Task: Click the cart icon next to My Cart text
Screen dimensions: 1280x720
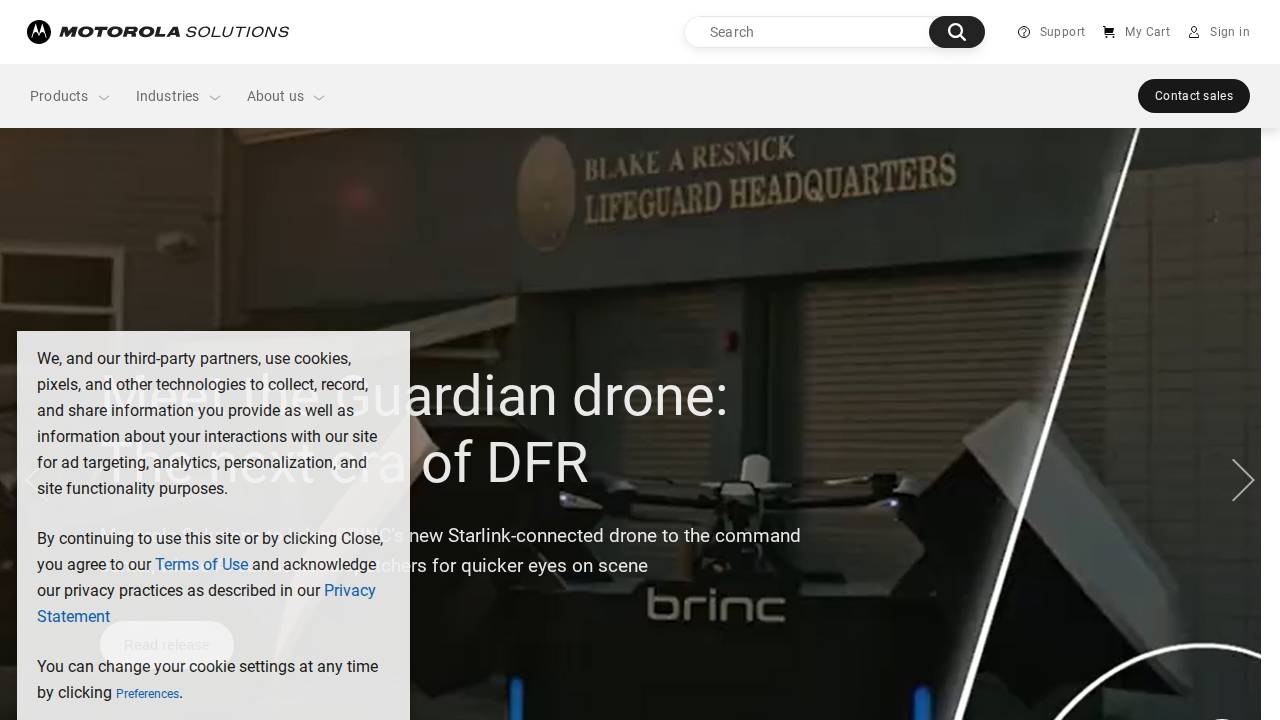Action: pos(1109,32)
